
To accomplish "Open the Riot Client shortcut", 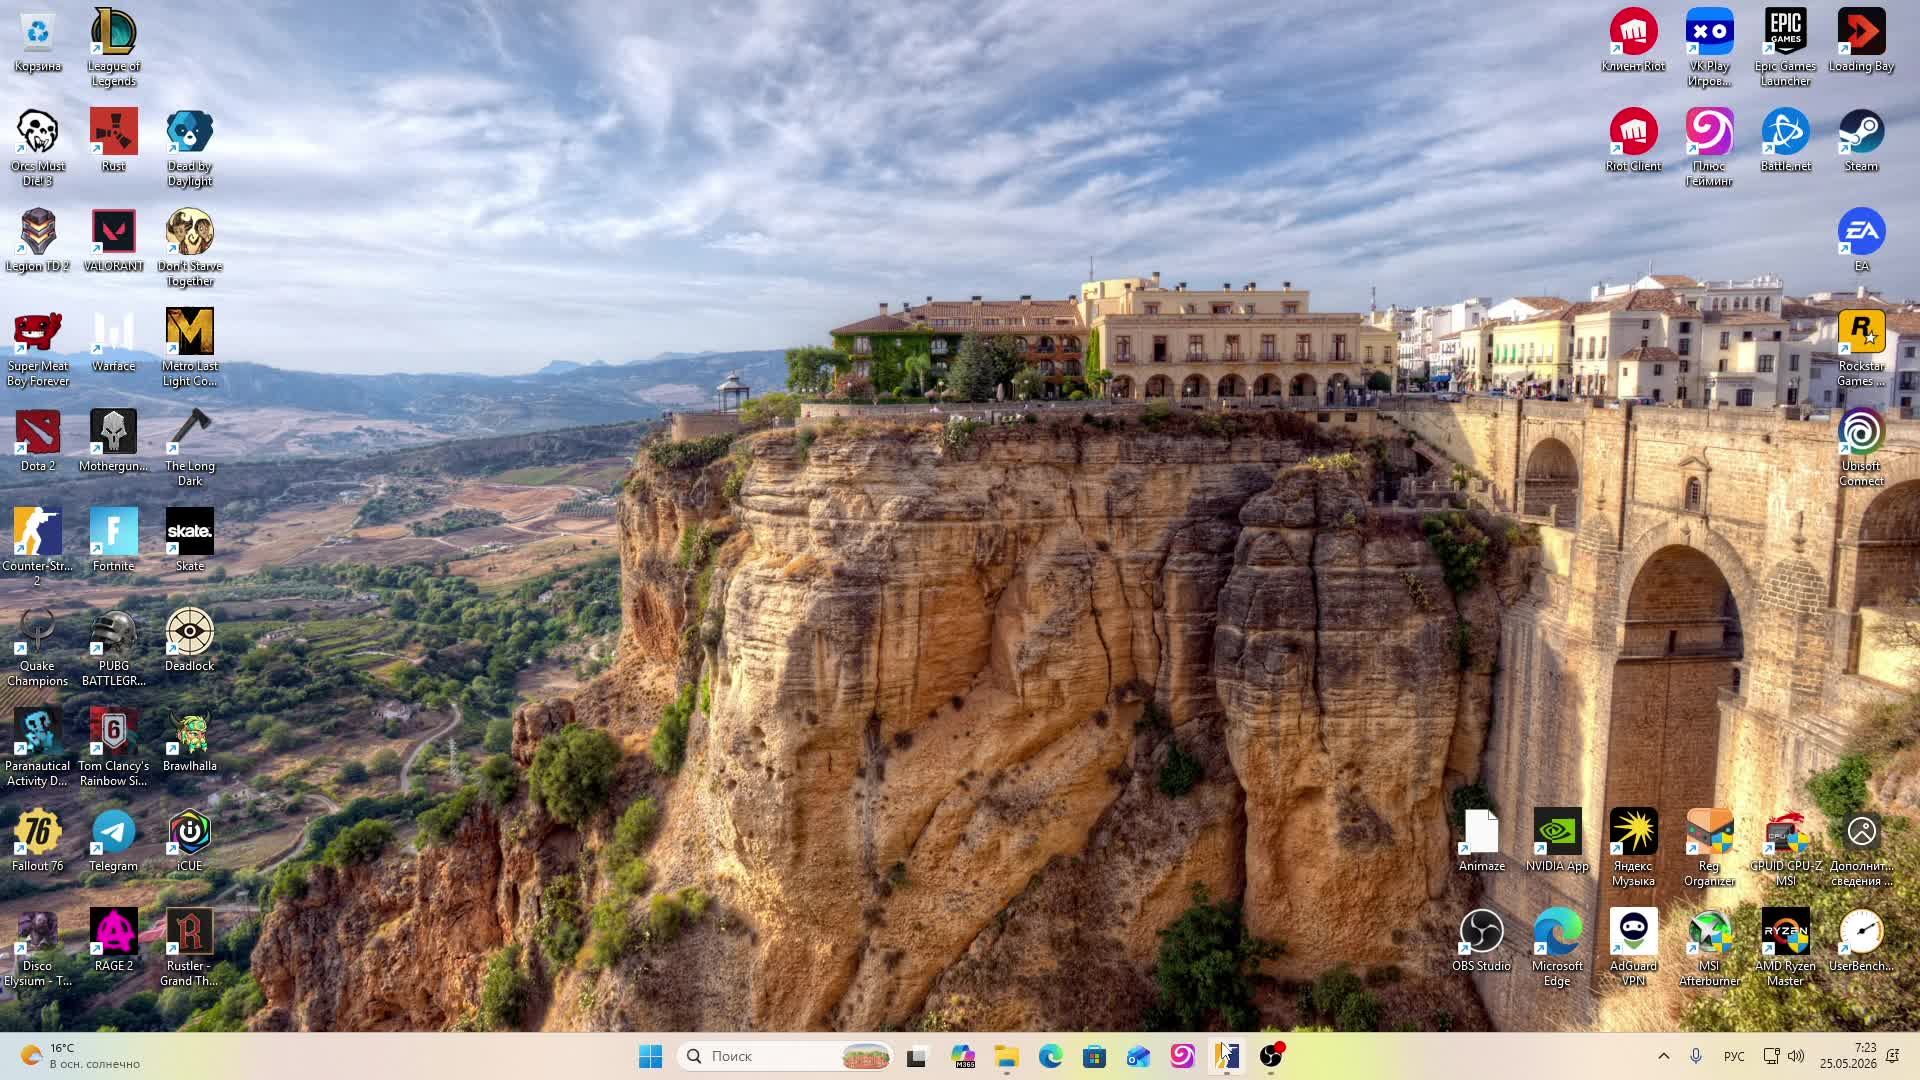I will (x=1634, y=141).
